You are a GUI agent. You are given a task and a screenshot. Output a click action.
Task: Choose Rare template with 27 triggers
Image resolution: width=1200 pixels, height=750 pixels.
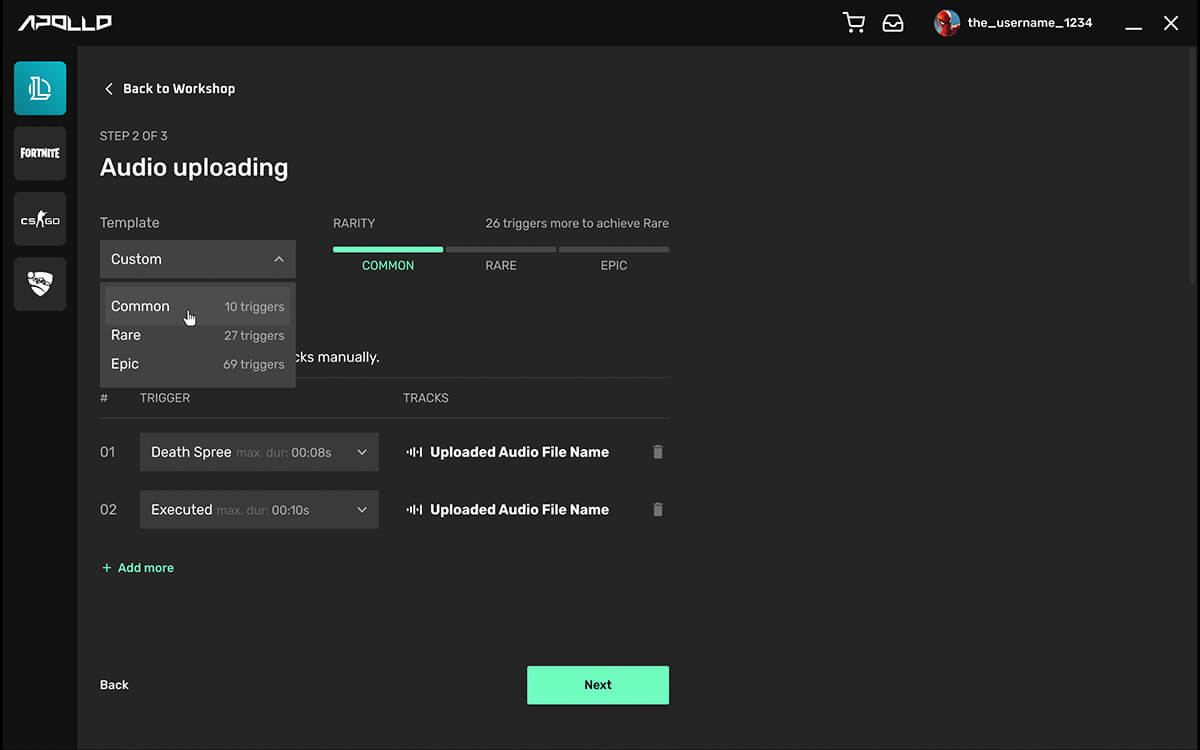(x=197, y=336)
